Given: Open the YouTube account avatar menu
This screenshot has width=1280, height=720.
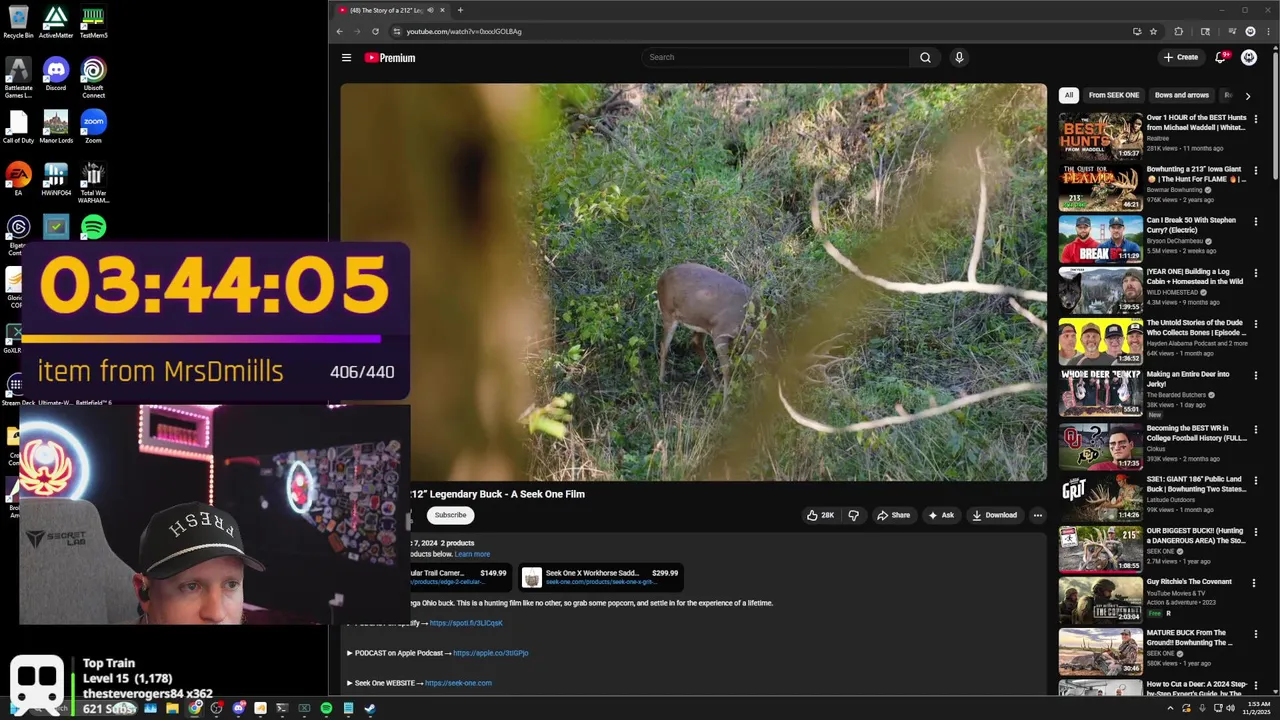Looking at the screenshot, I should click(x=1249, y=58).
